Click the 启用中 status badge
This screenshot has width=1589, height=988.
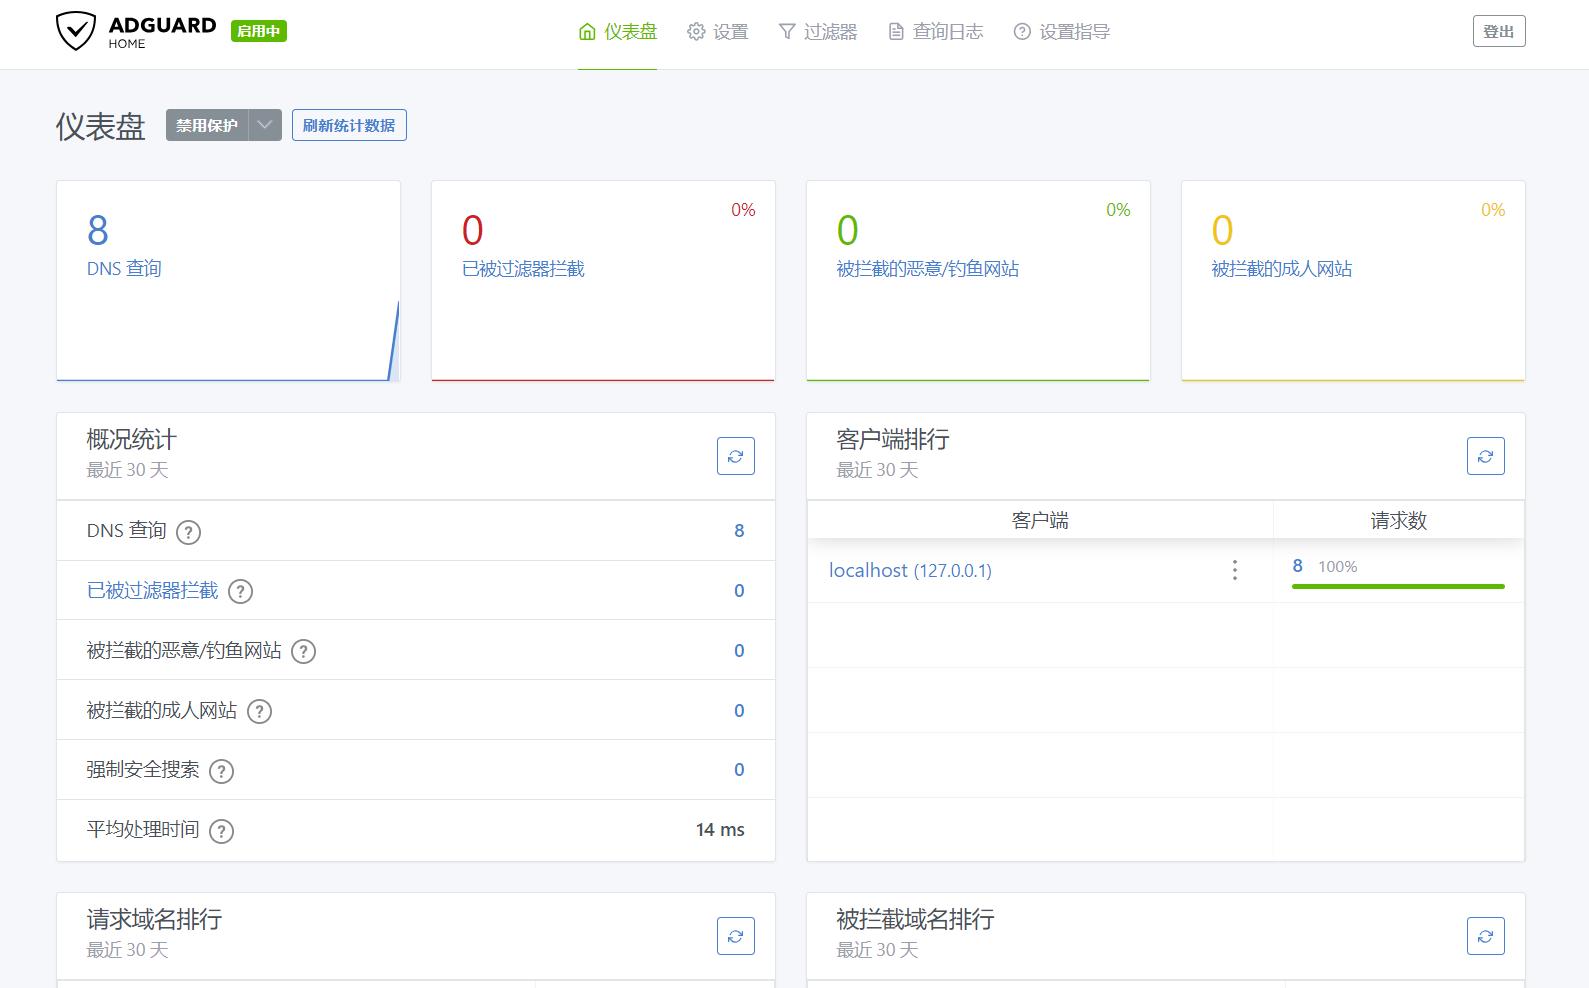(259, 31)
